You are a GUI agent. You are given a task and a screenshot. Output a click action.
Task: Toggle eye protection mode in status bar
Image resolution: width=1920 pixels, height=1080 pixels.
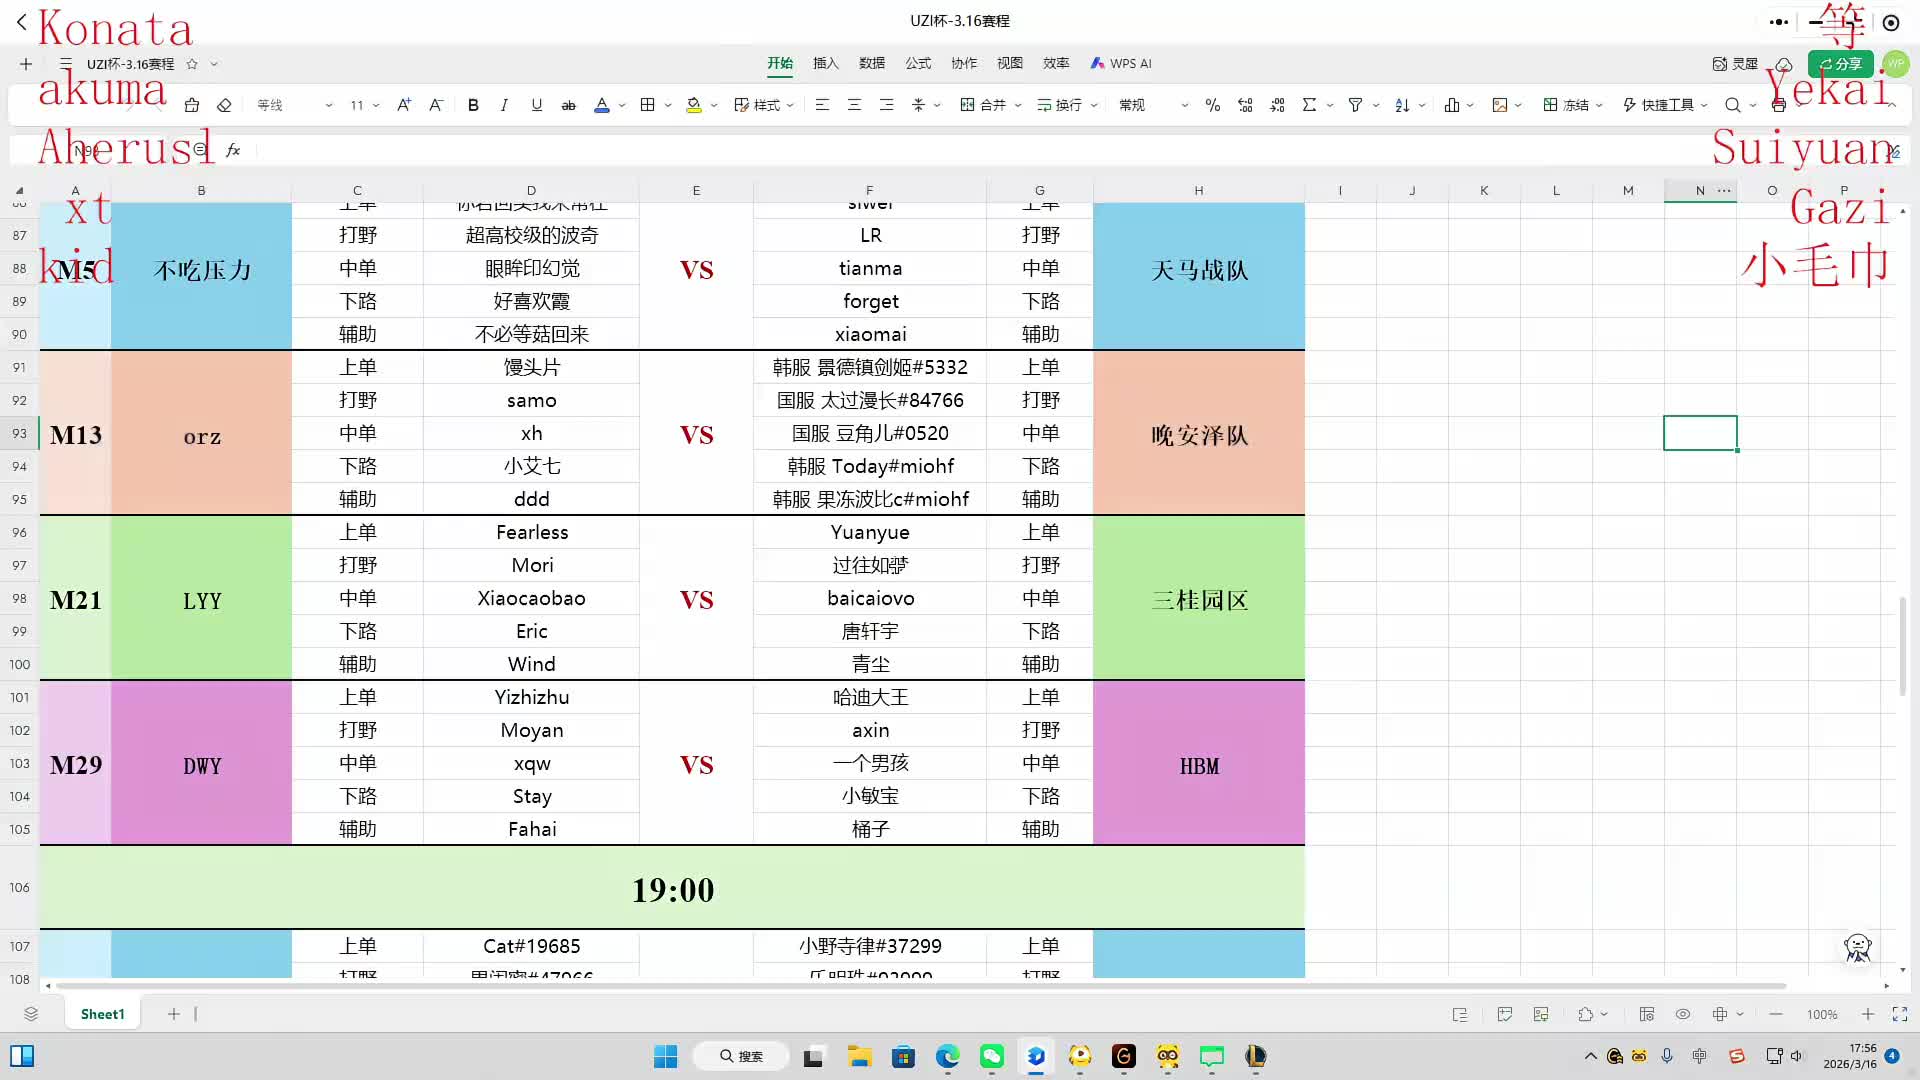click(x=1683, y=1014)
